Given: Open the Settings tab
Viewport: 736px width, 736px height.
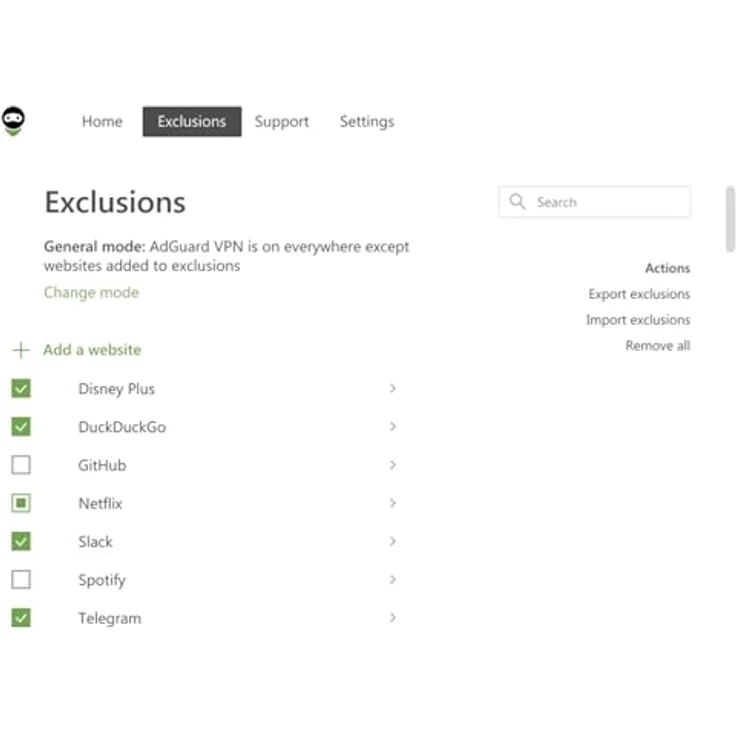Looking at the screenshot, I should pyautogui.click(x=367, y=122).
